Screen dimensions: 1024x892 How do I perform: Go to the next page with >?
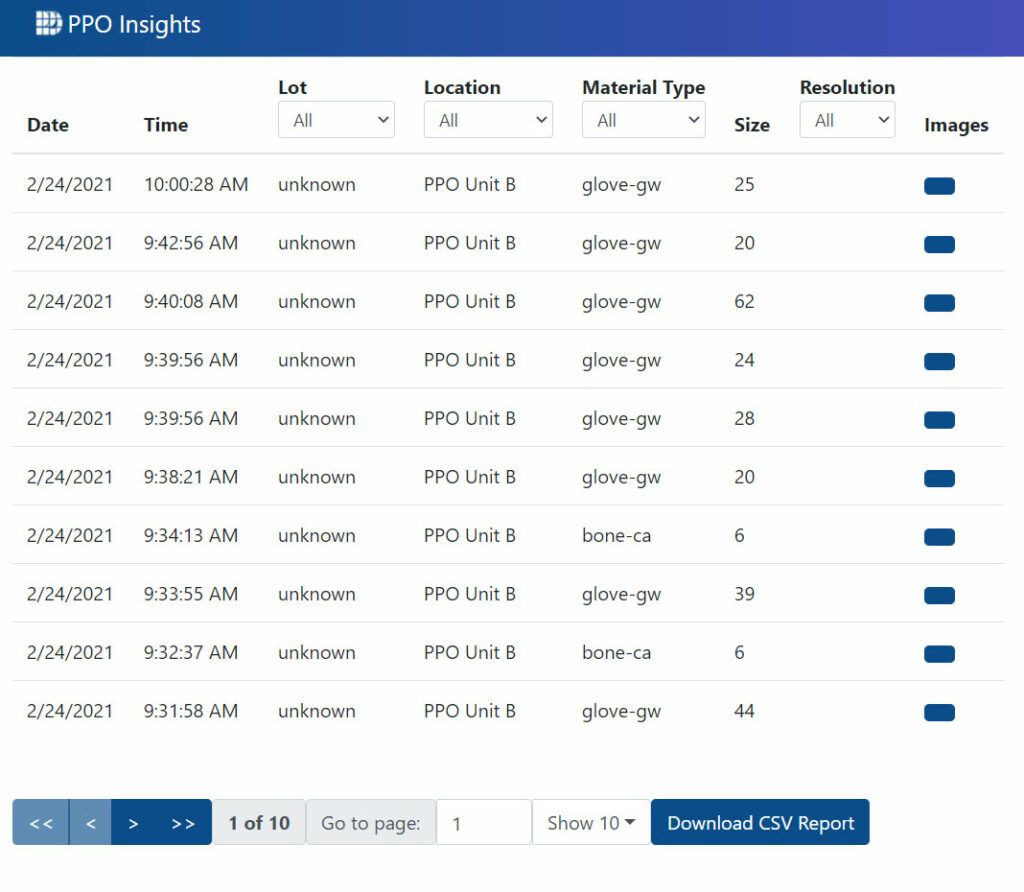pos(133,822)
